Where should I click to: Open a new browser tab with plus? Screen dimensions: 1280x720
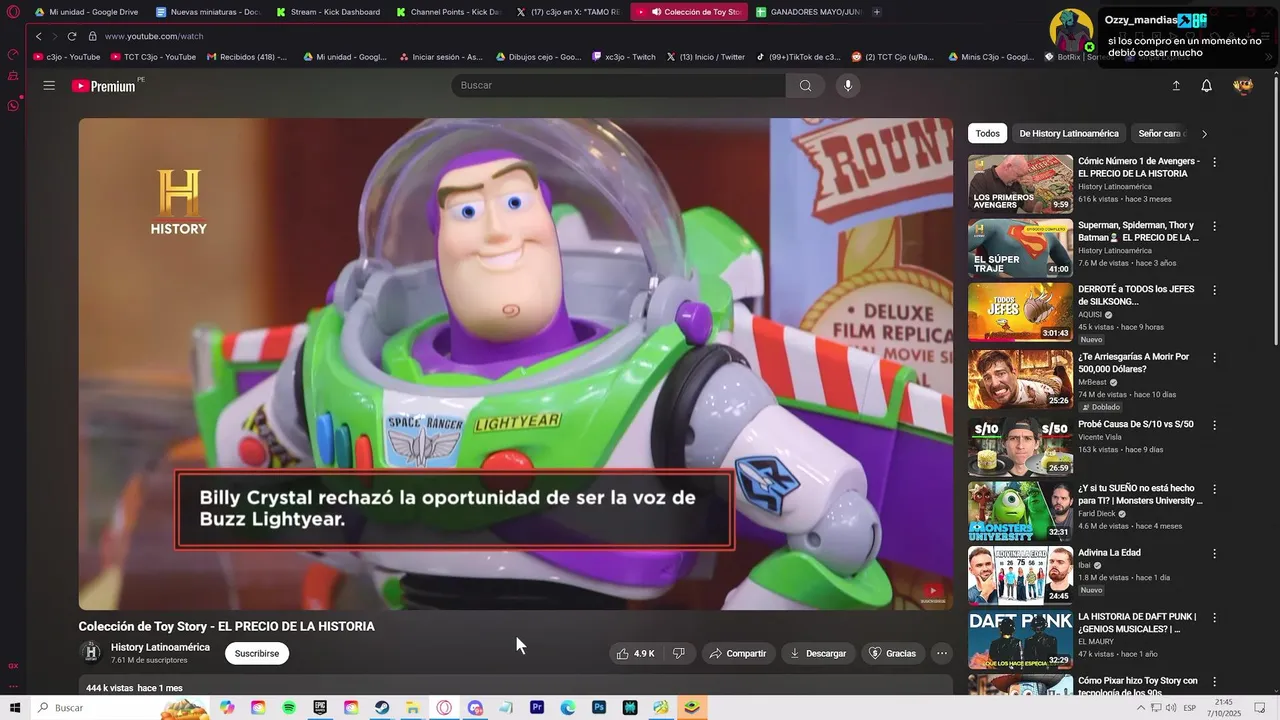[877, 12]
